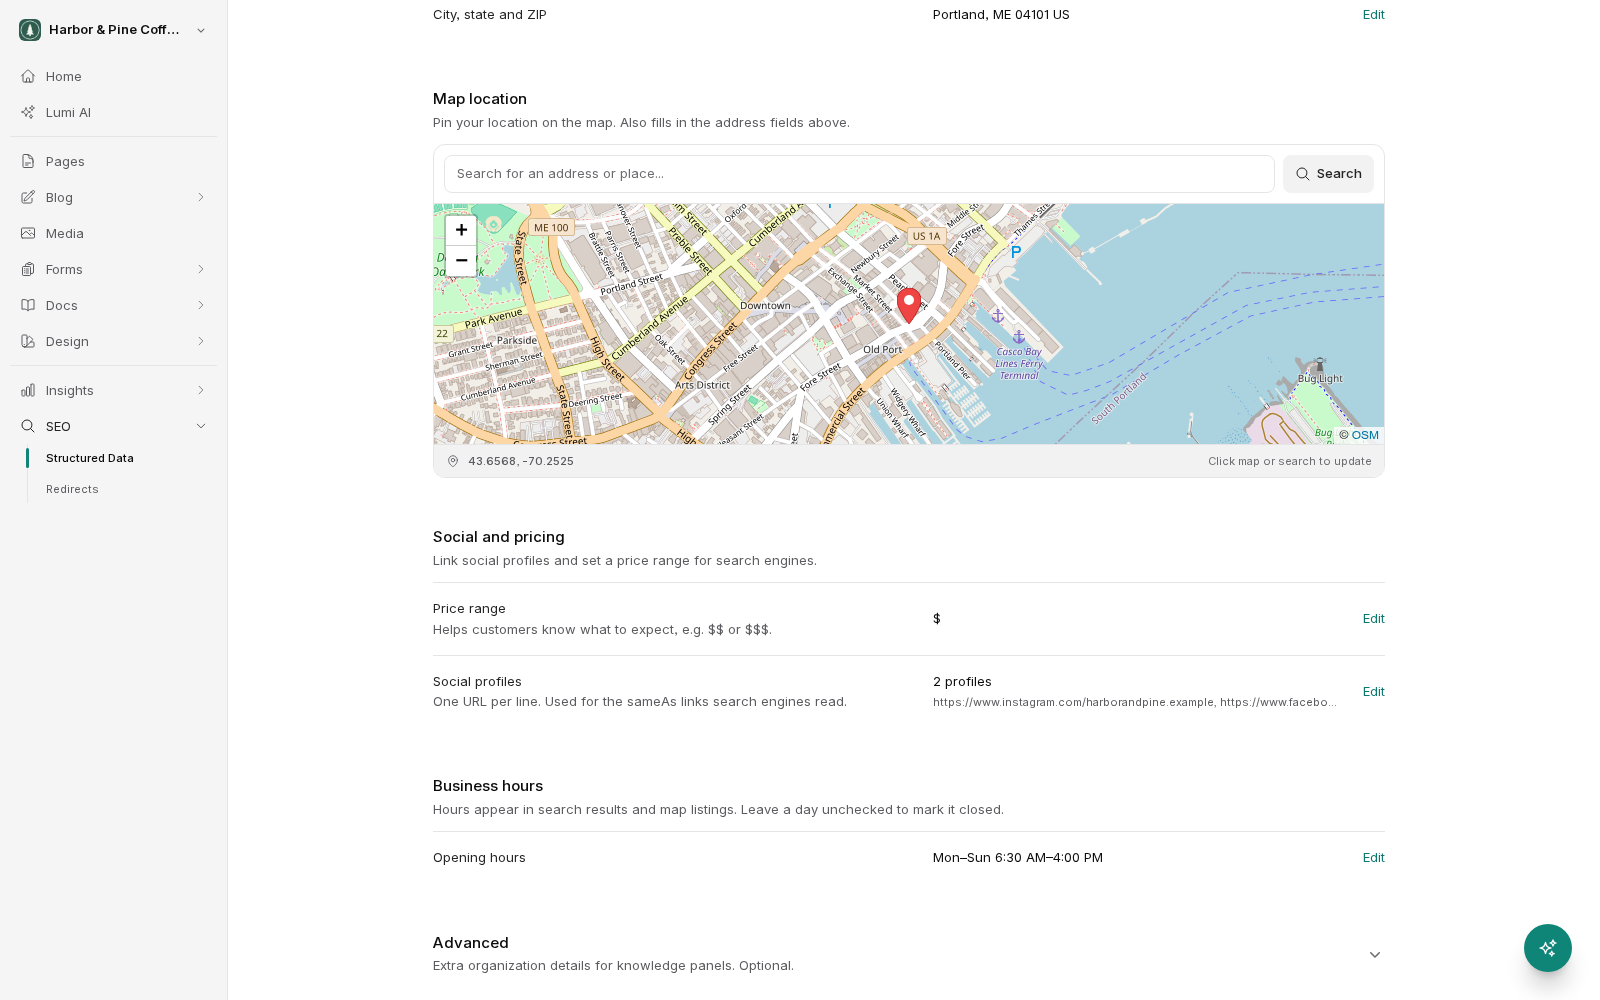Image resolution: width=1600 pixels, height=1000 pixels.
Task: Edit the Social profiles setting
Action: pyautogui.click(x=1374, y=691)
